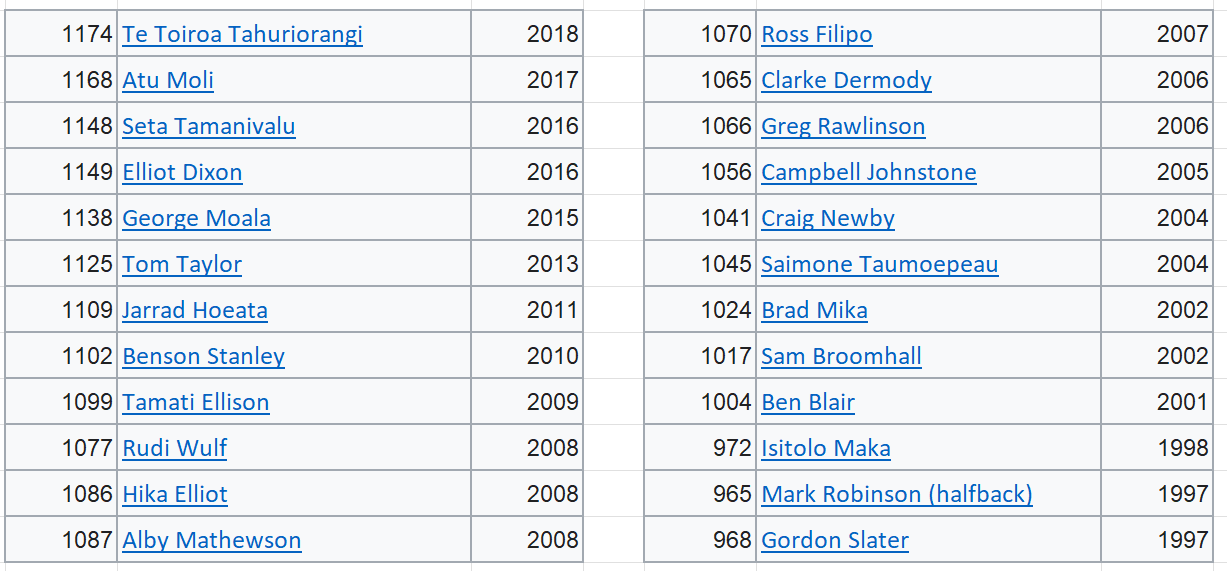Follow the Campbell Johnstone link

869,172
